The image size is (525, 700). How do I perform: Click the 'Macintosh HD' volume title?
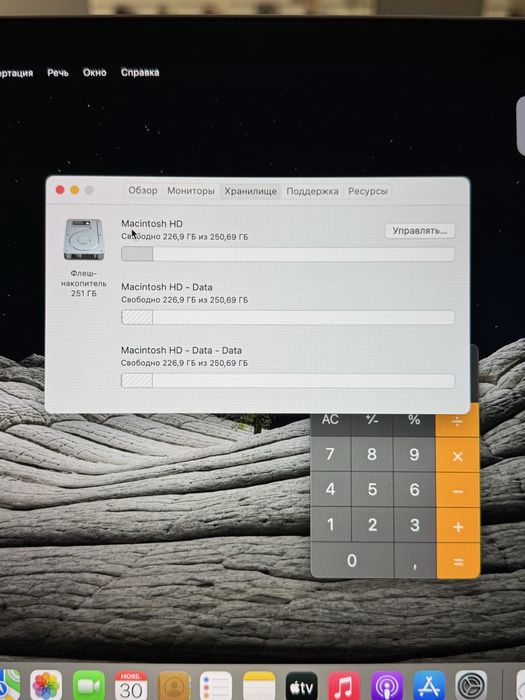click(x=152, y=223)
